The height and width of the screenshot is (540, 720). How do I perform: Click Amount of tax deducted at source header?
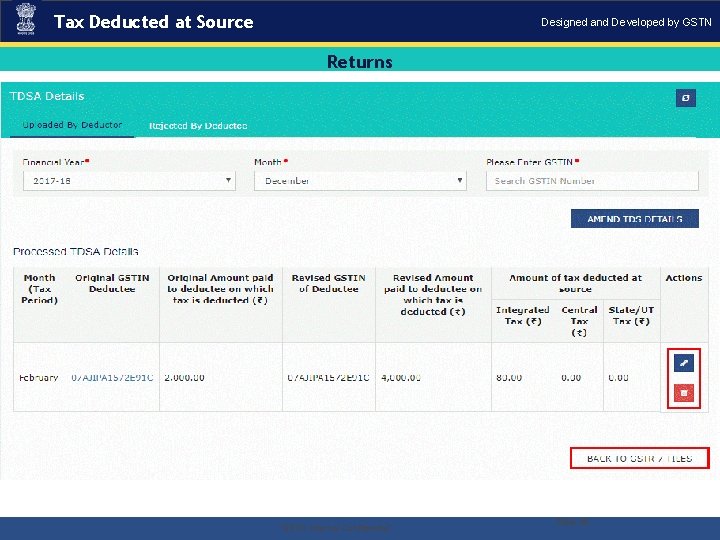tap(575, 283)
